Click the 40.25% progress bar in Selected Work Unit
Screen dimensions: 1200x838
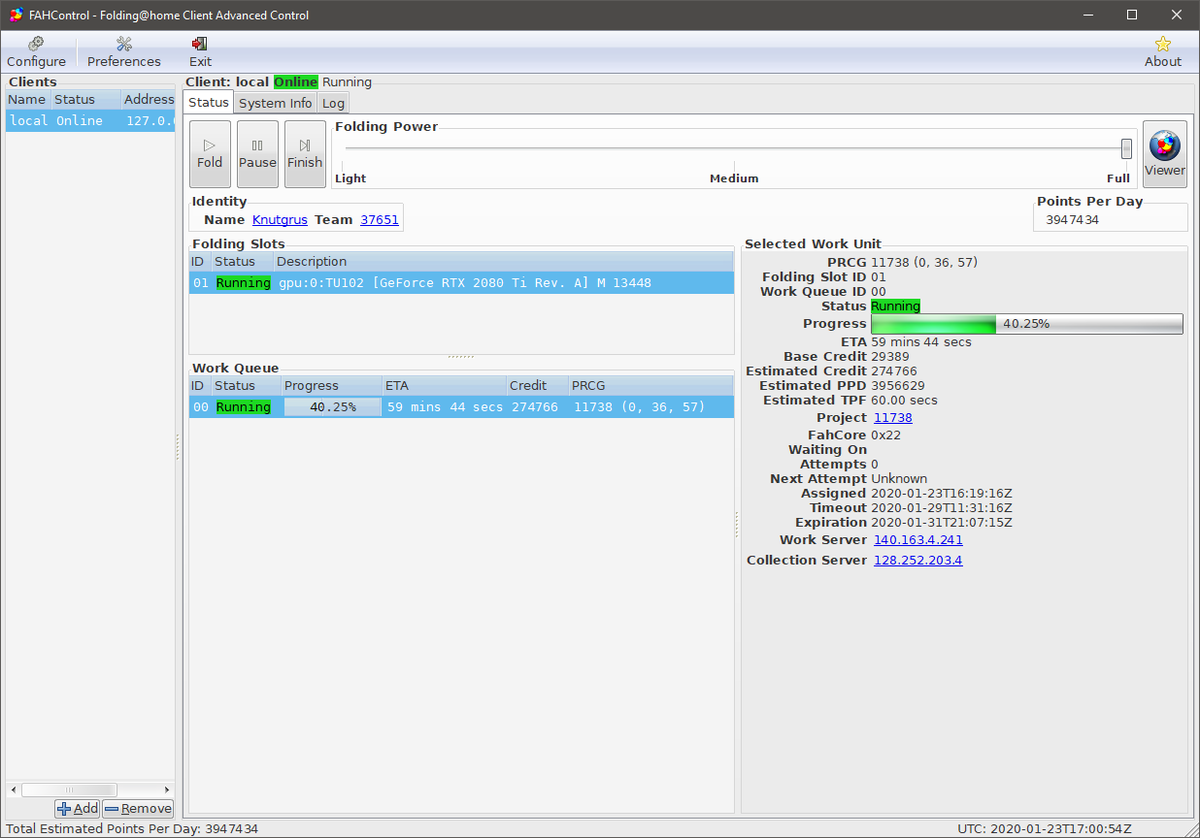click(x=1027, y=324)
